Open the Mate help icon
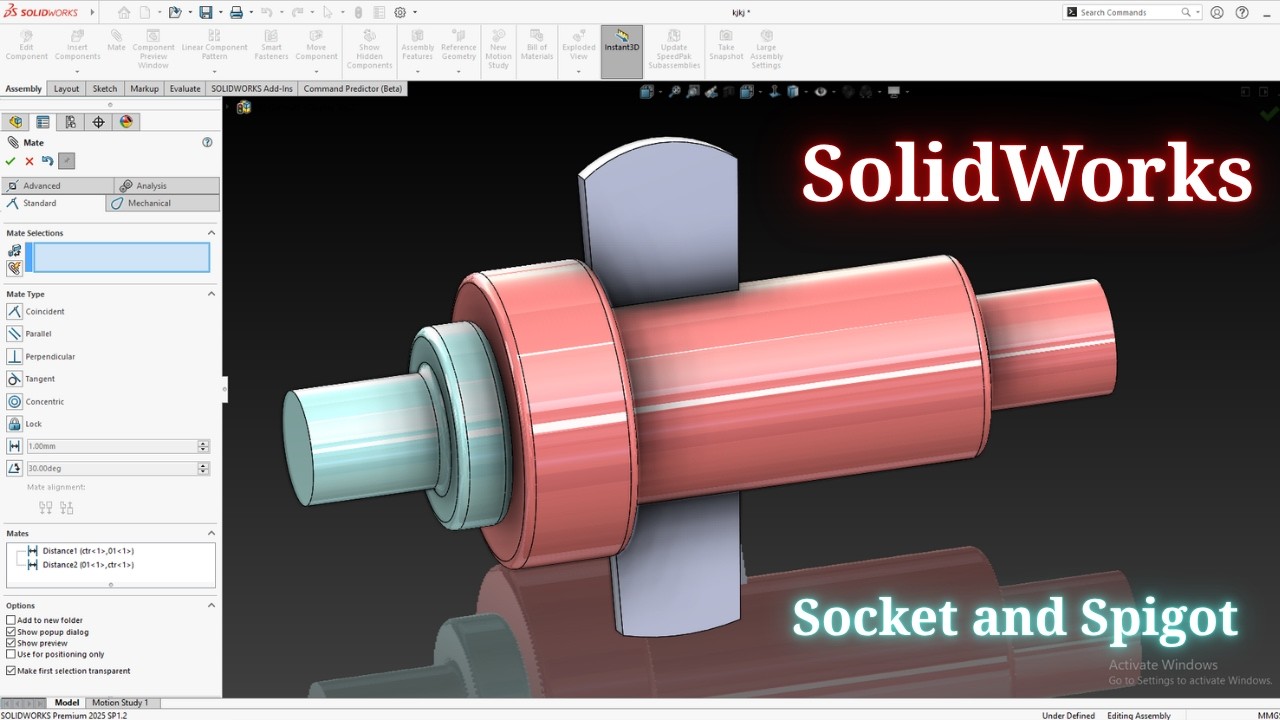 [x=207, y=142]
